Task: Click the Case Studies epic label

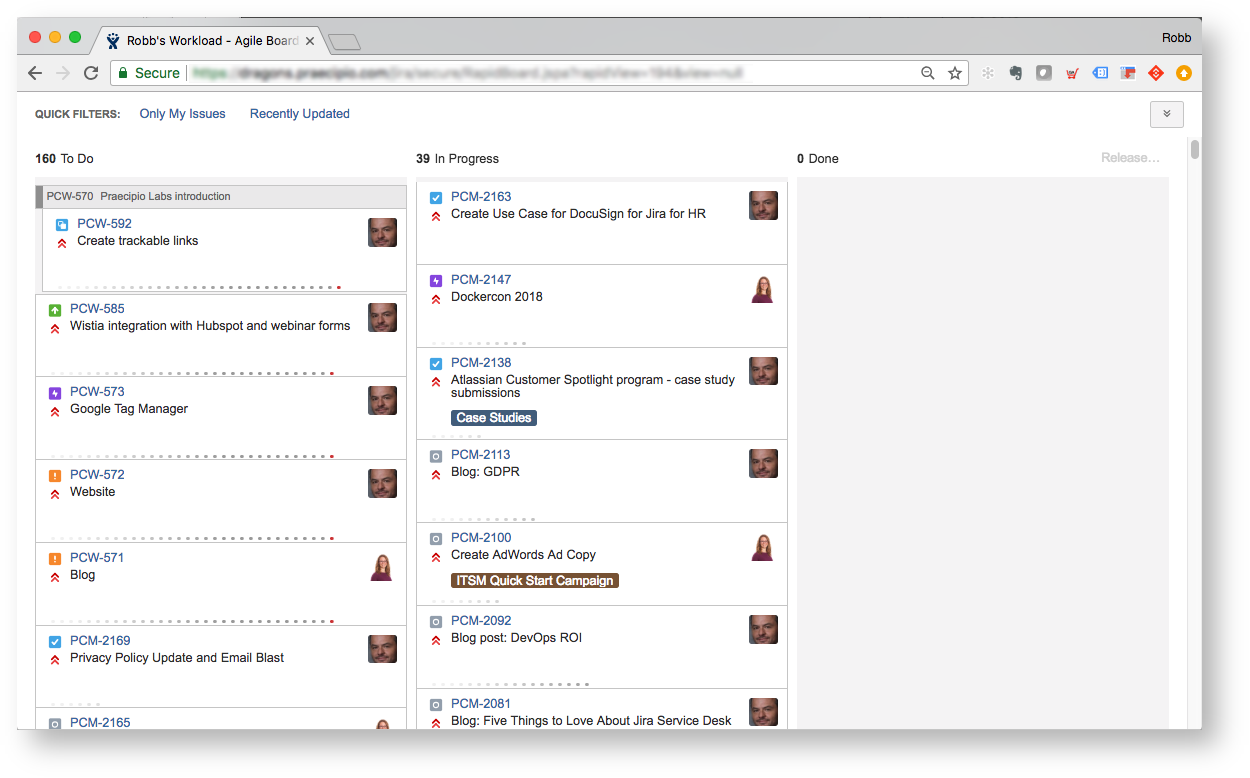Action: click(x=494, y=418)
